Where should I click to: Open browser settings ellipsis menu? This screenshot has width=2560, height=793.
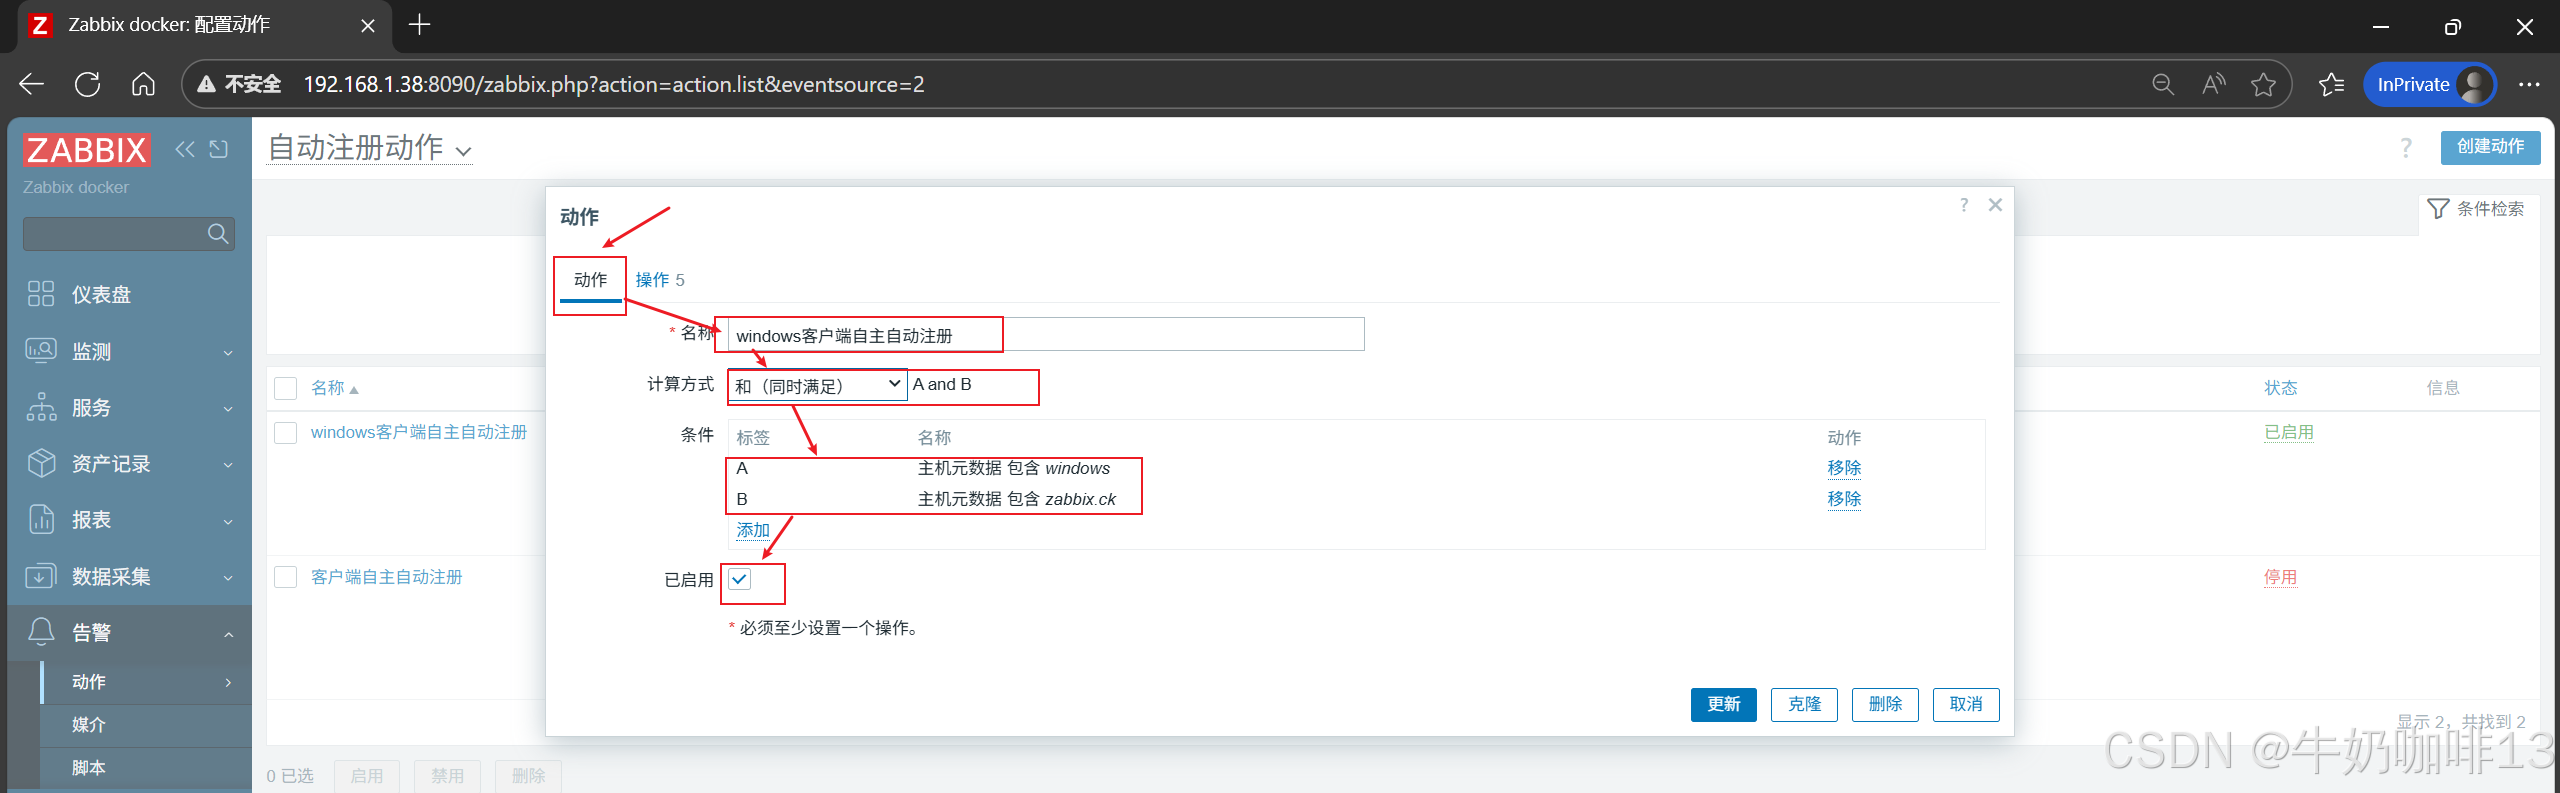[x=2529, y=84]
